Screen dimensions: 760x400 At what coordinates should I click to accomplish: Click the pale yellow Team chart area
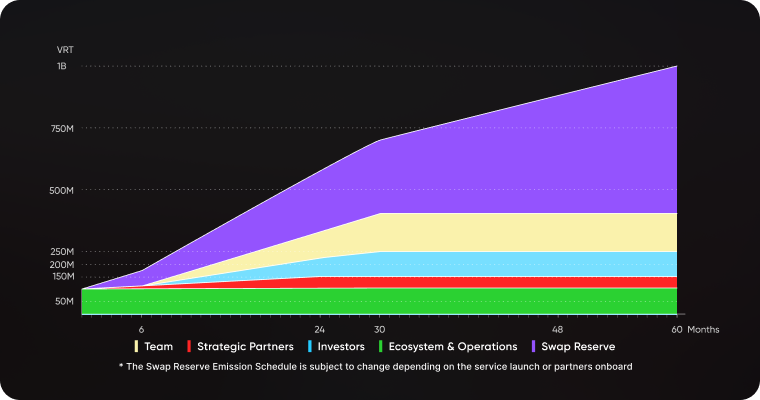[x=520, y=231]
